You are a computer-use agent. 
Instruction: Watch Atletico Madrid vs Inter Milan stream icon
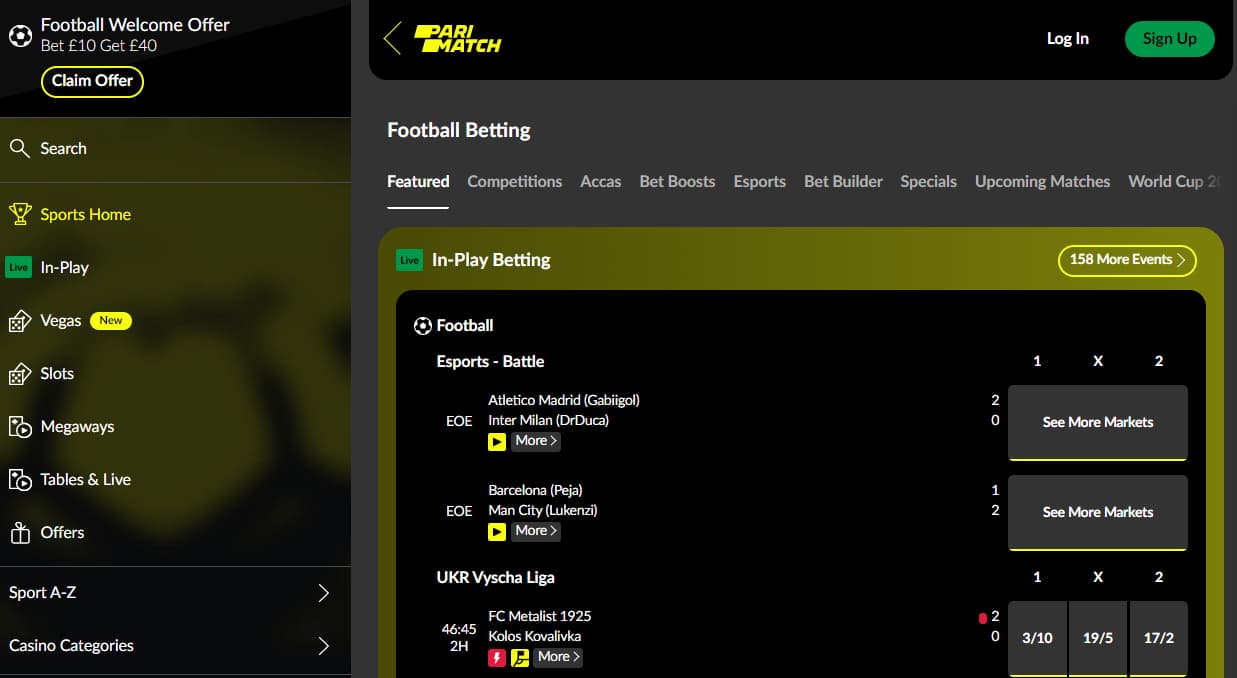point(497,441)
